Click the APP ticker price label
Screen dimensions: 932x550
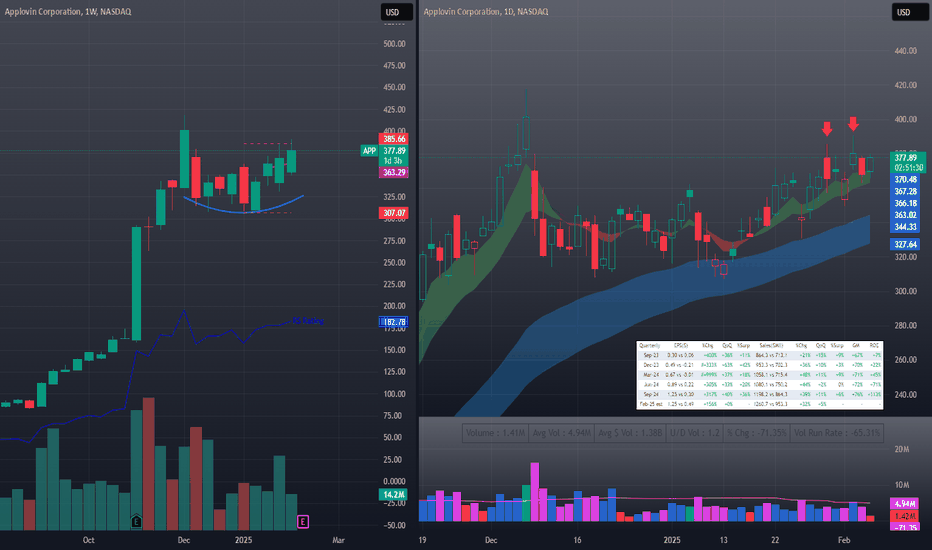[x=369, y=150]
